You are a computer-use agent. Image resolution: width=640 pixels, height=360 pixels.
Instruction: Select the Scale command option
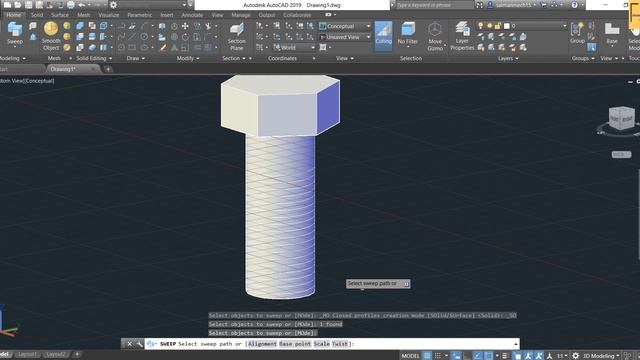(322, 344)
